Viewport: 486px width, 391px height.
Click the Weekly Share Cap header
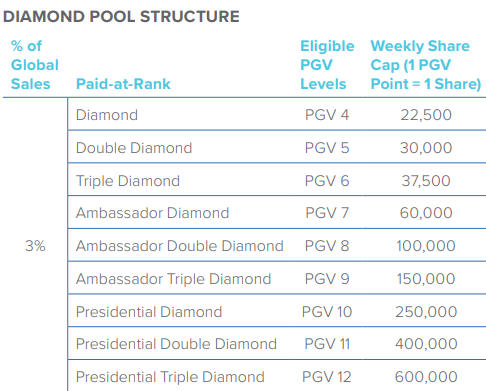click(426, 65)
